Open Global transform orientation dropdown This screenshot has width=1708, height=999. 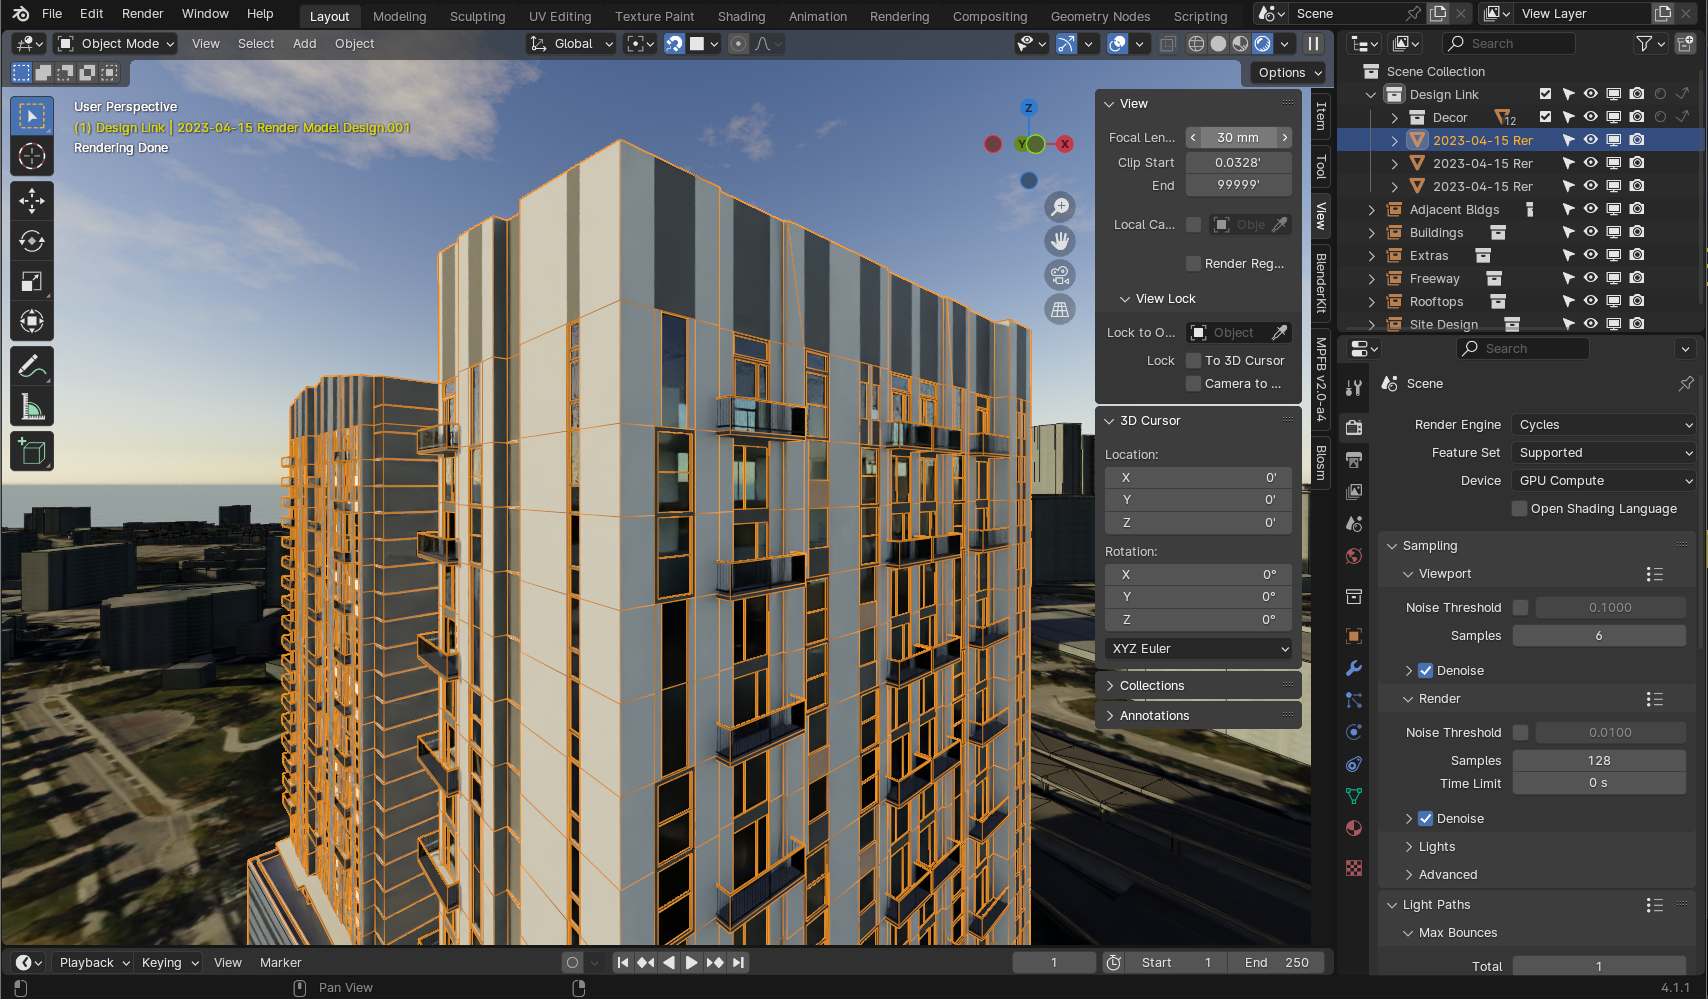571,44
